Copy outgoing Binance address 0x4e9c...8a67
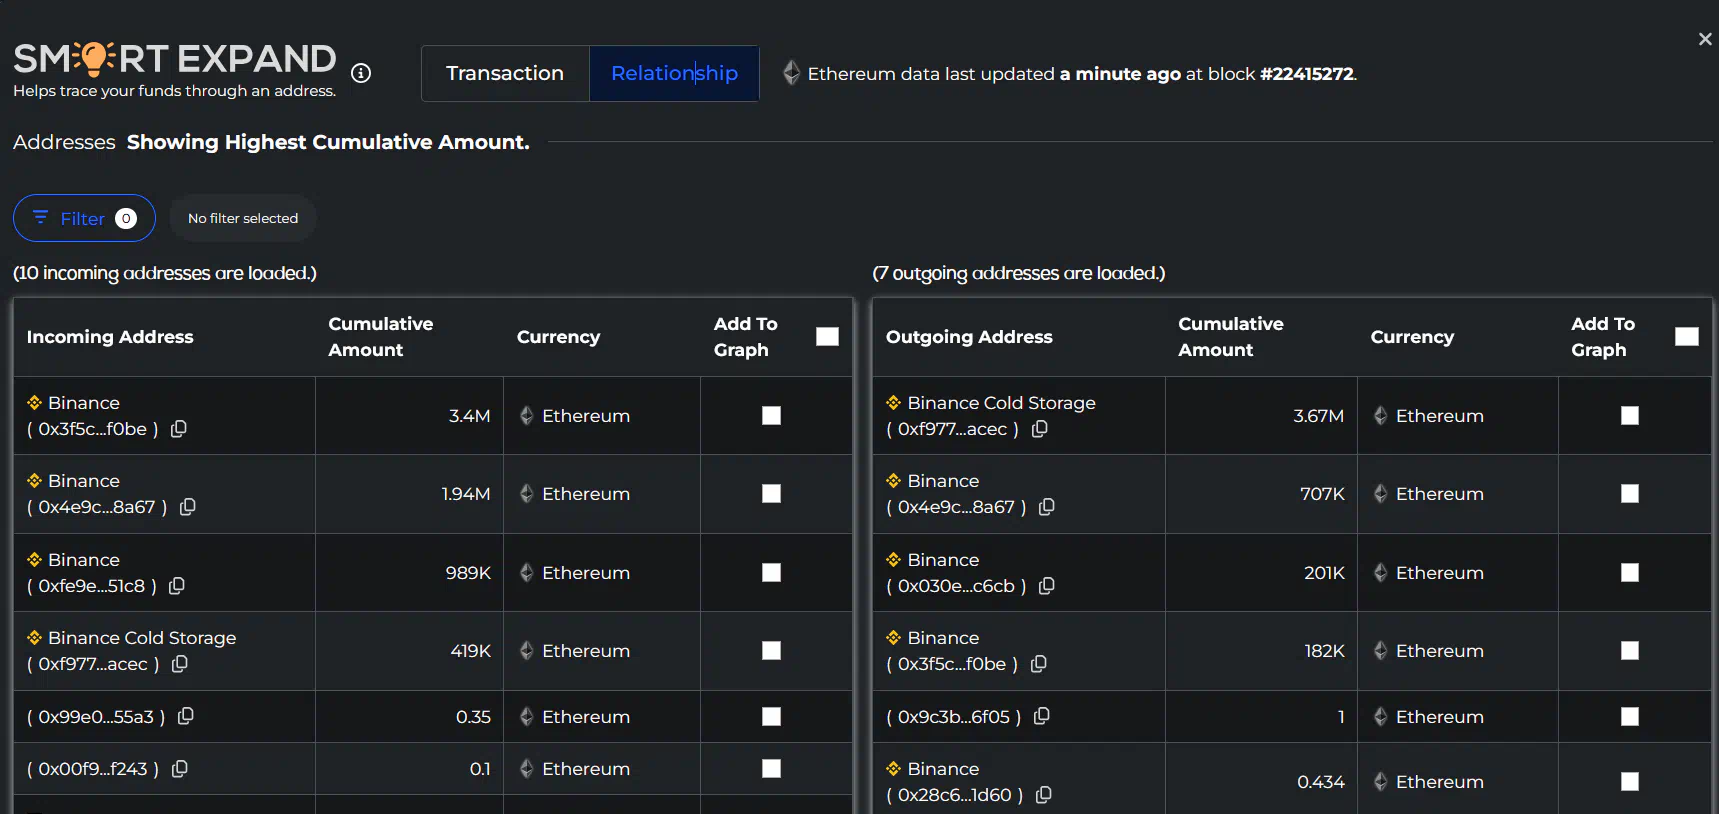The height and width of the screenshot is (814, 1719). (x=1047, y=507)
